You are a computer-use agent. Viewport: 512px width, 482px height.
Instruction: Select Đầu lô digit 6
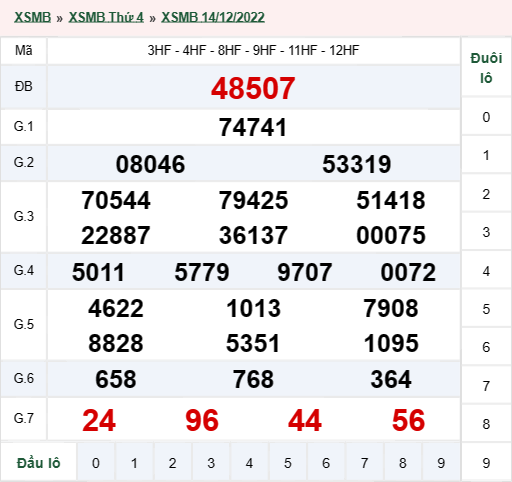pyautogui.click(x=326, y=463)
